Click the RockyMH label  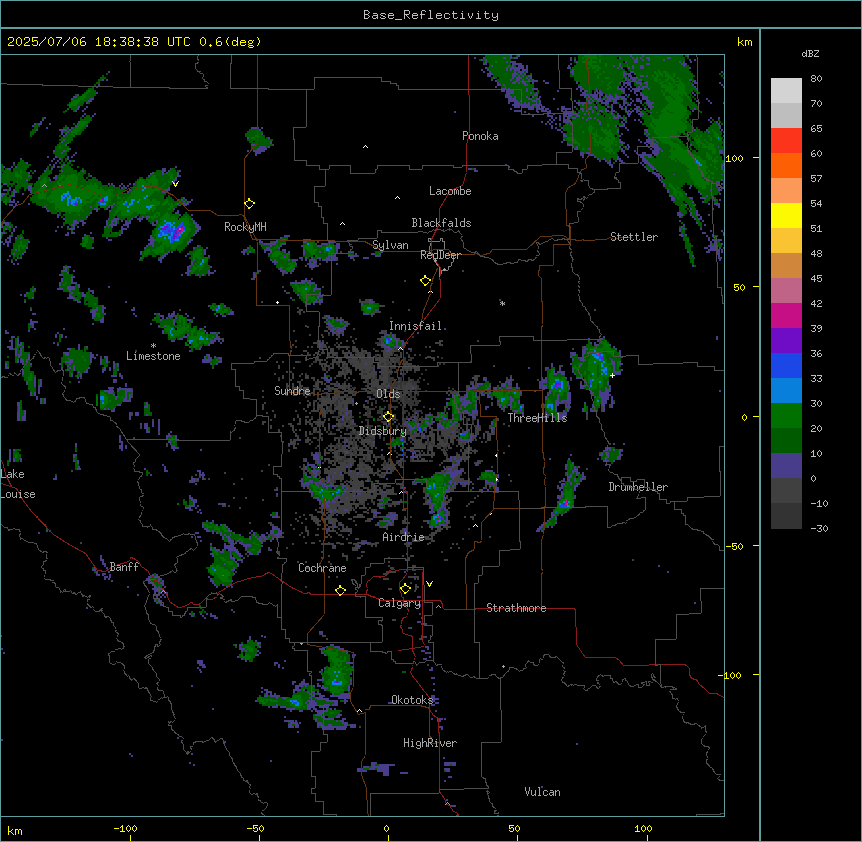(245, 227)
